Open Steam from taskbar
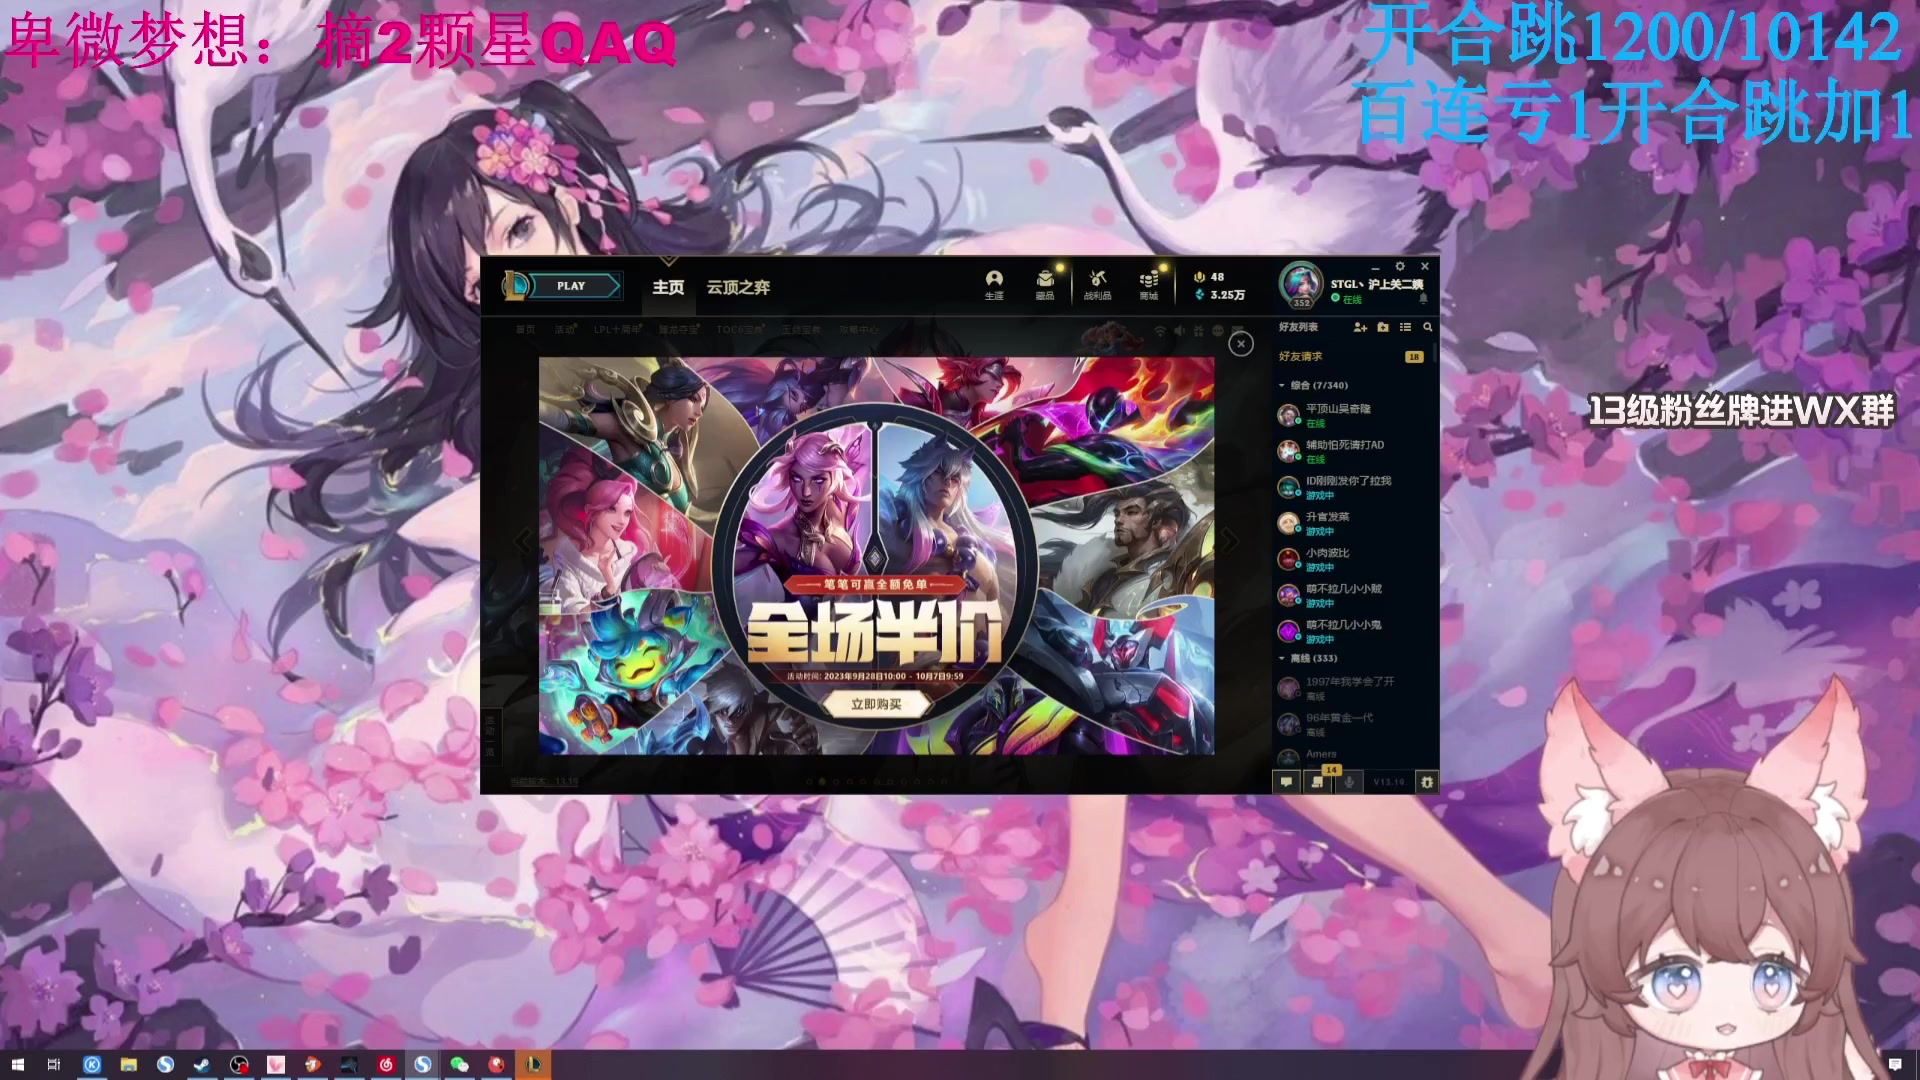This screenshot has width=1920, height=1080. [202, 1065]
